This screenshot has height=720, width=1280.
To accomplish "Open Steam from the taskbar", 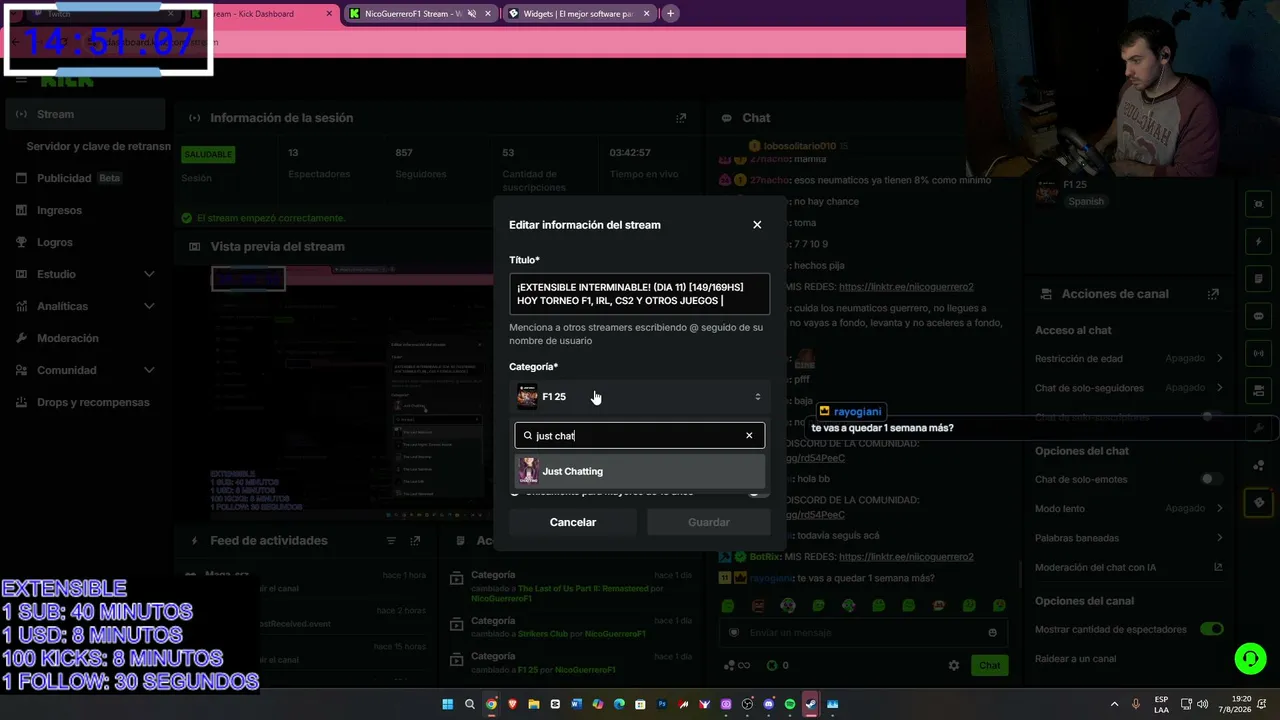I will point(811,704).
